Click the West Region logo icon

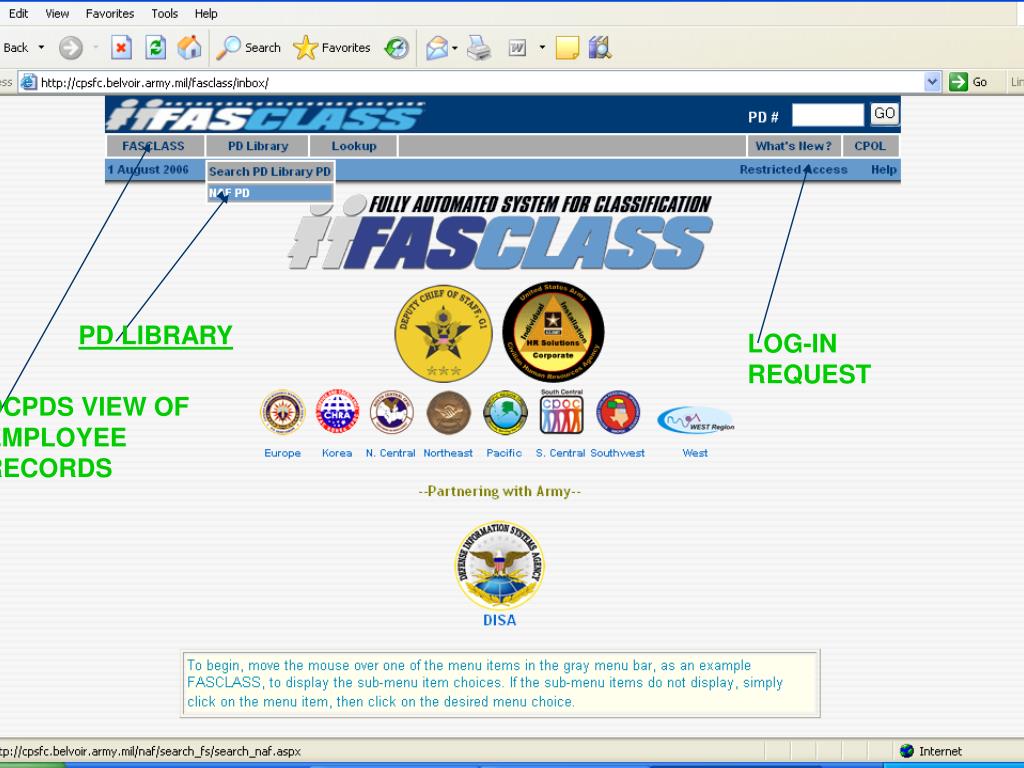pos(696,421)
